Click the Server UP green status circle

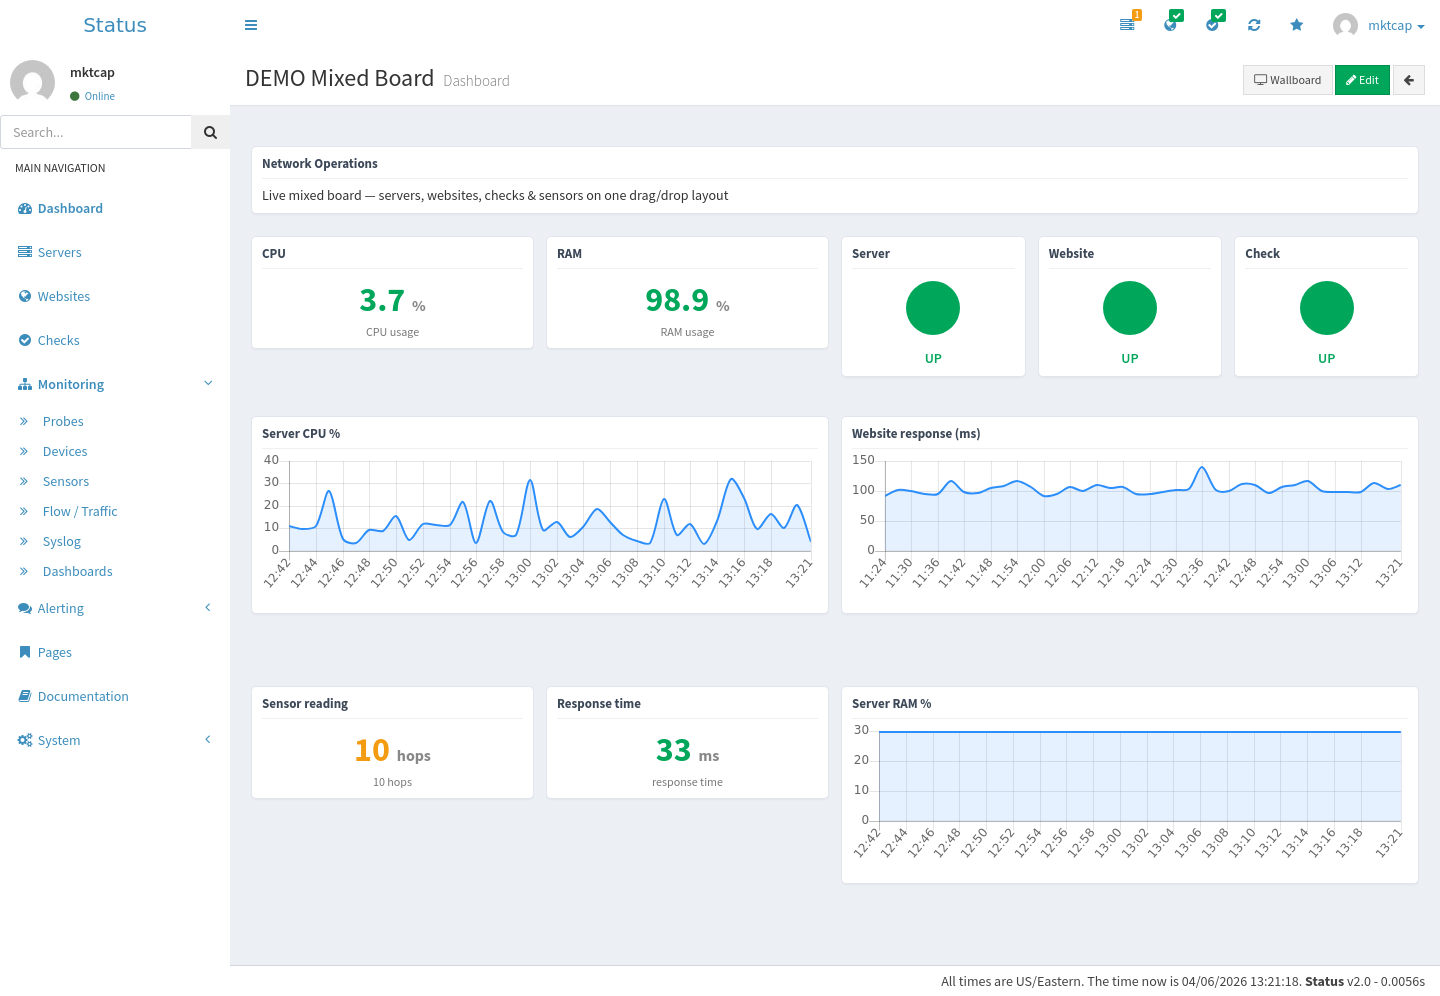click(x=933, y=308)
